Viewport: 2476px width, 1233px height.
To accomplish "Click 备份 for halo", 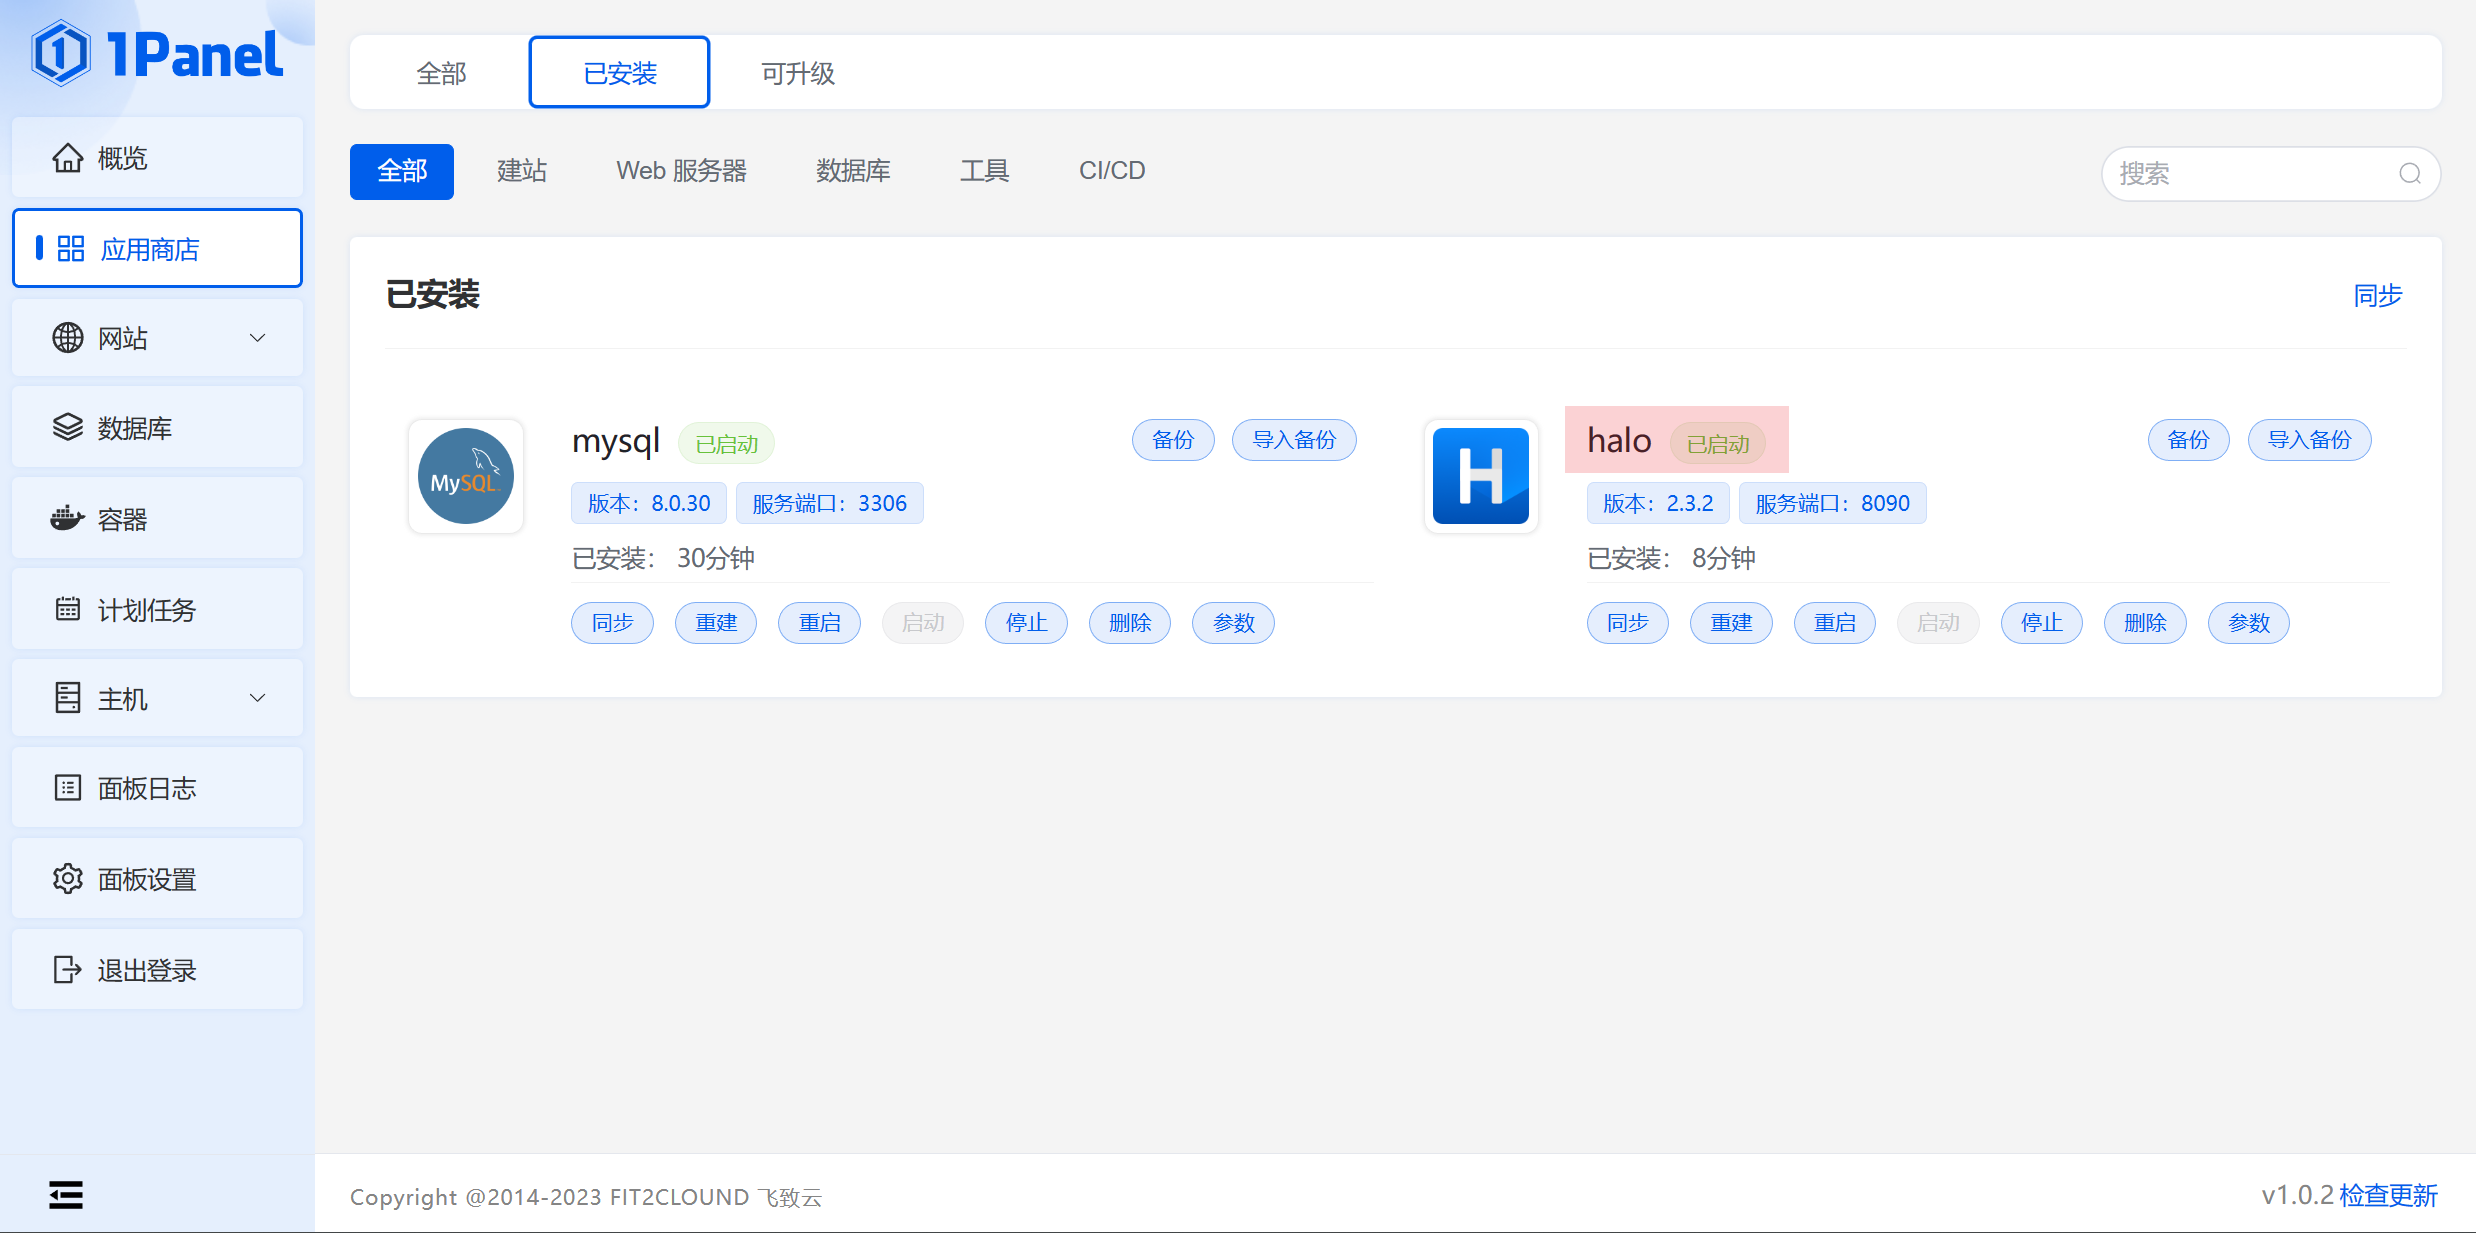I will pyautogui.click(x=2189, y=440).
